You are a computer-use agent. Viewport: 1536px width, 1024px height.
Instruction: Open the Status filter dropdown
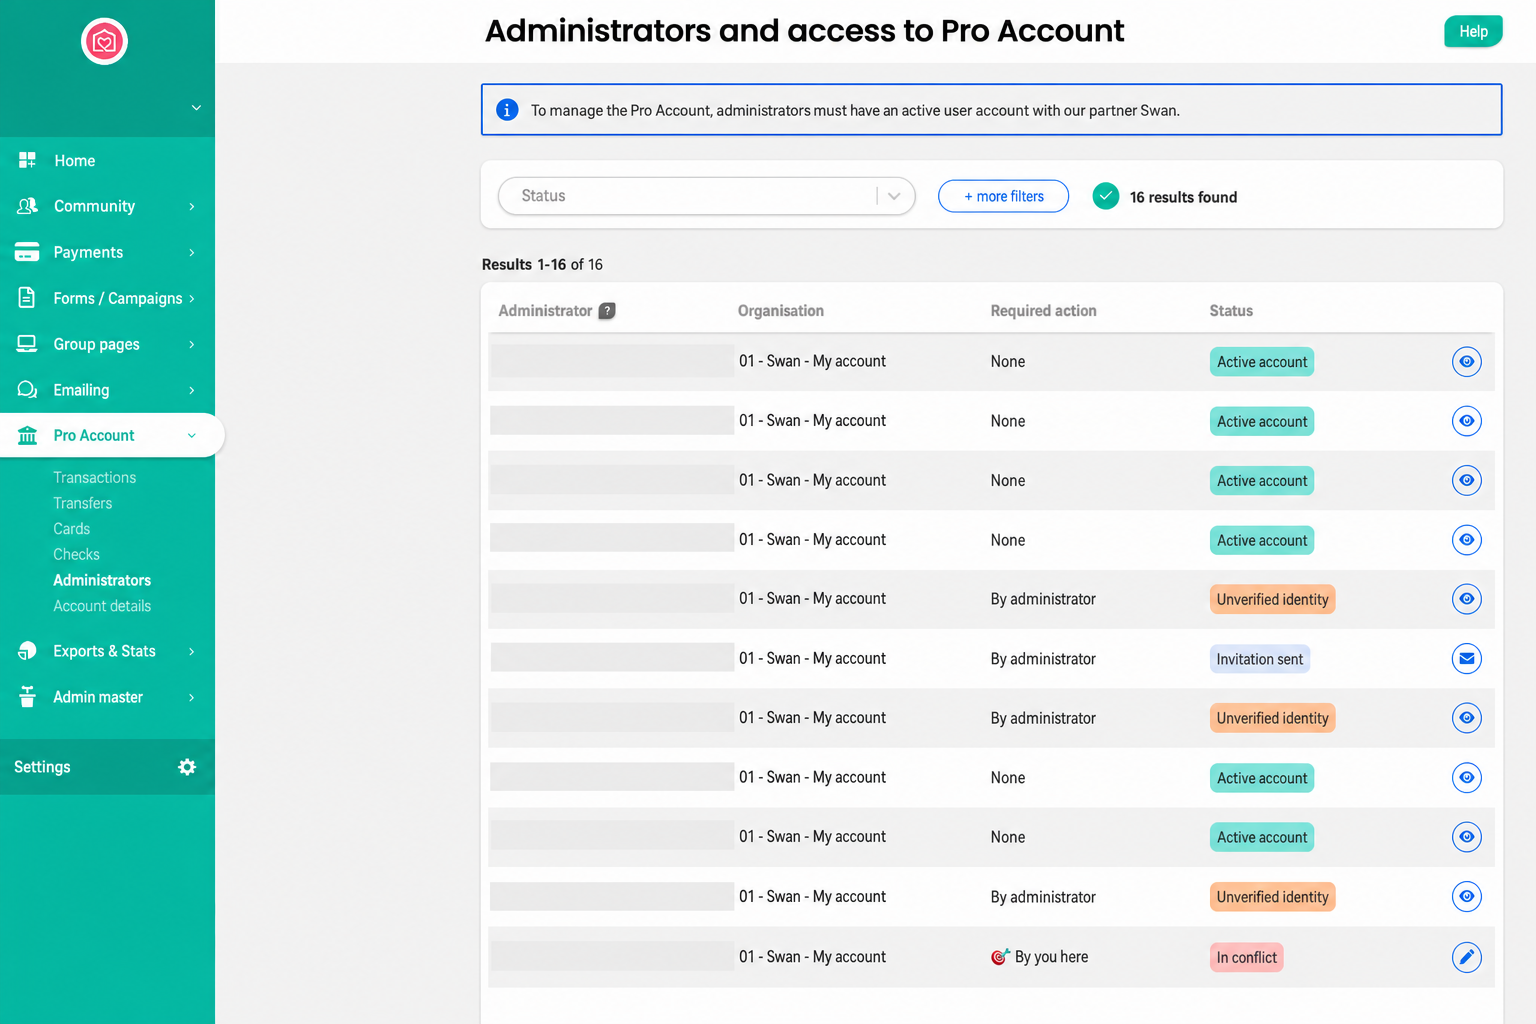click(x=706, y=196)
